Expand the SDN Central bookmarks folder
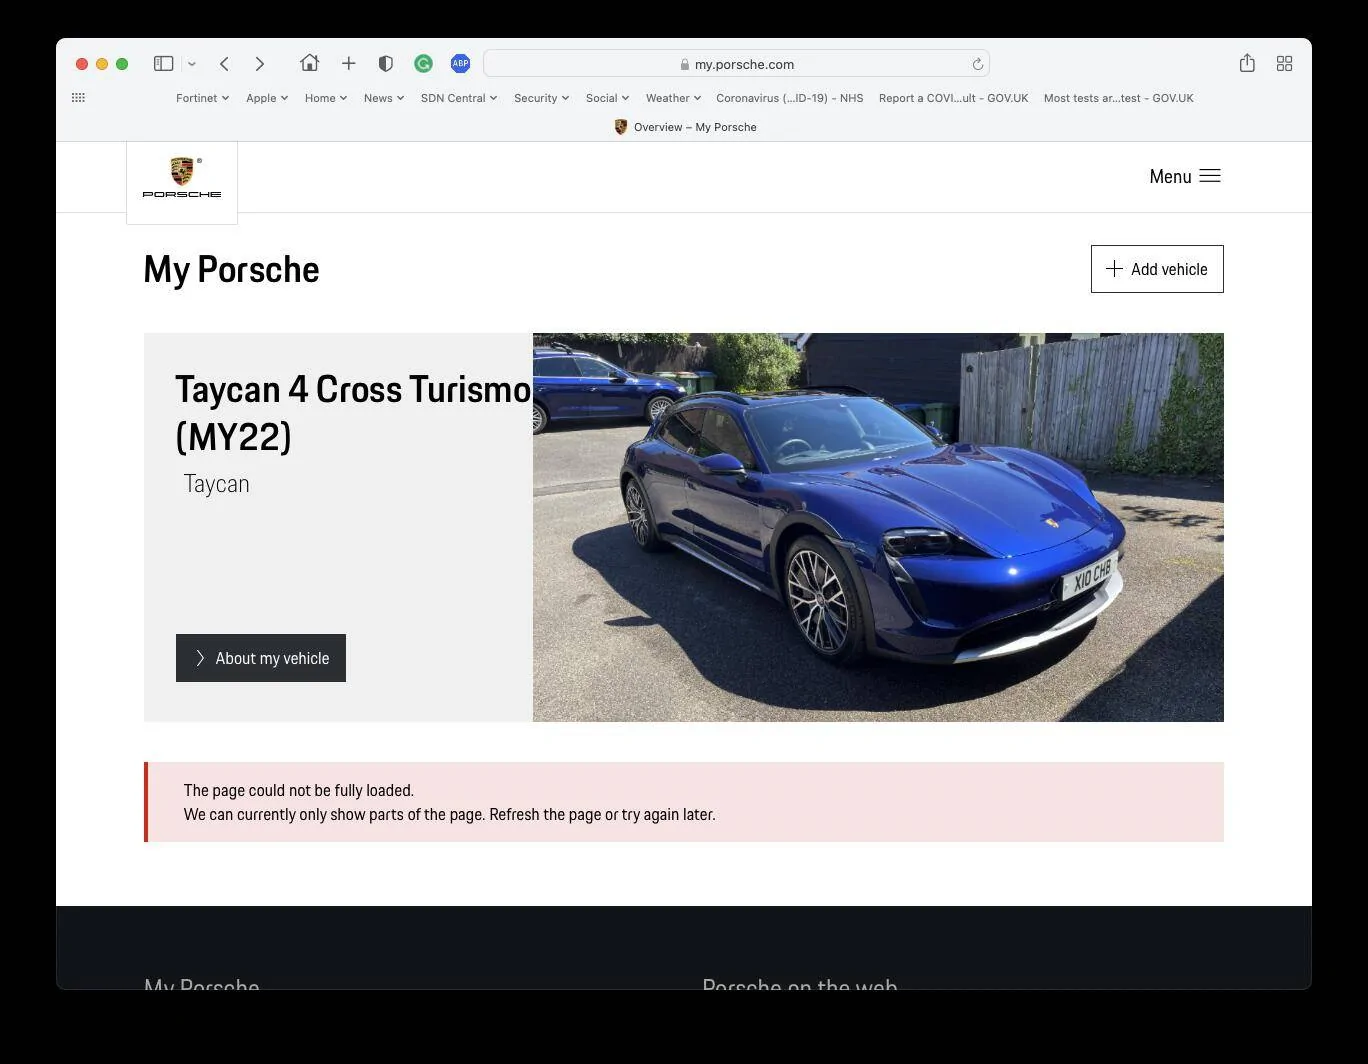The image size is (1368, 1064). [459, 98]
